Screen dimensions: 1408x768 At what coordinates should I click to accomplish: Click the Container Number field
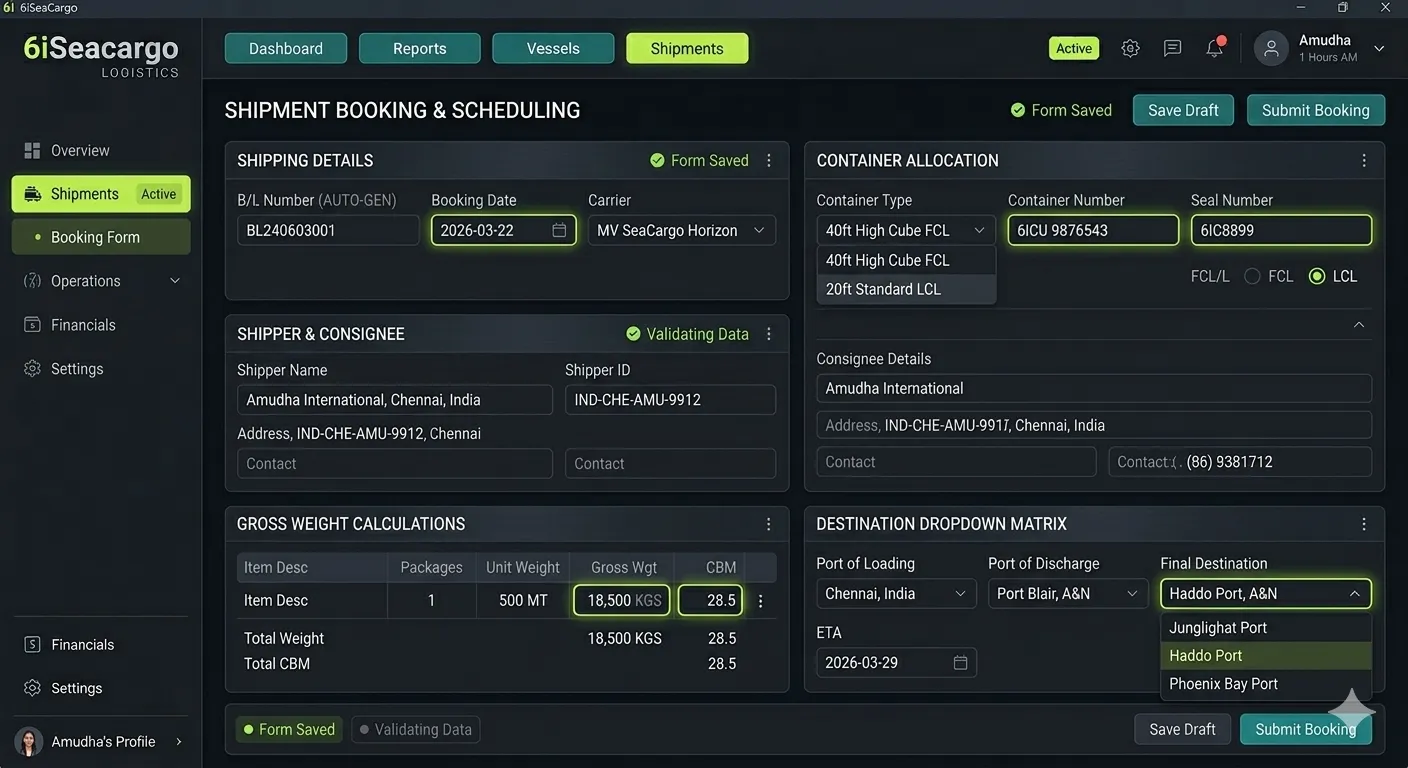pyautogui.click(x=1093, y=230)
